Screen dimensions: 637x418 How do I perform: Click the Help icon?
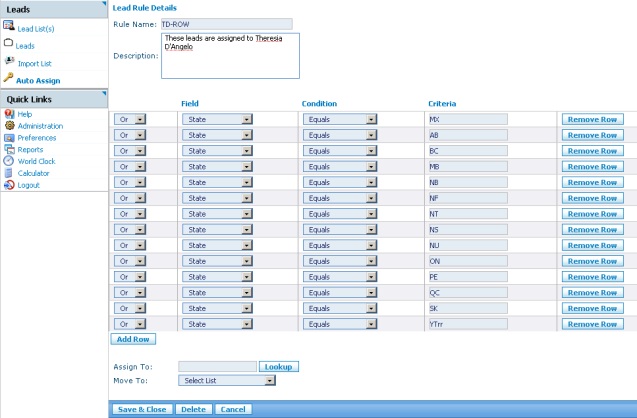pos(9,114)
